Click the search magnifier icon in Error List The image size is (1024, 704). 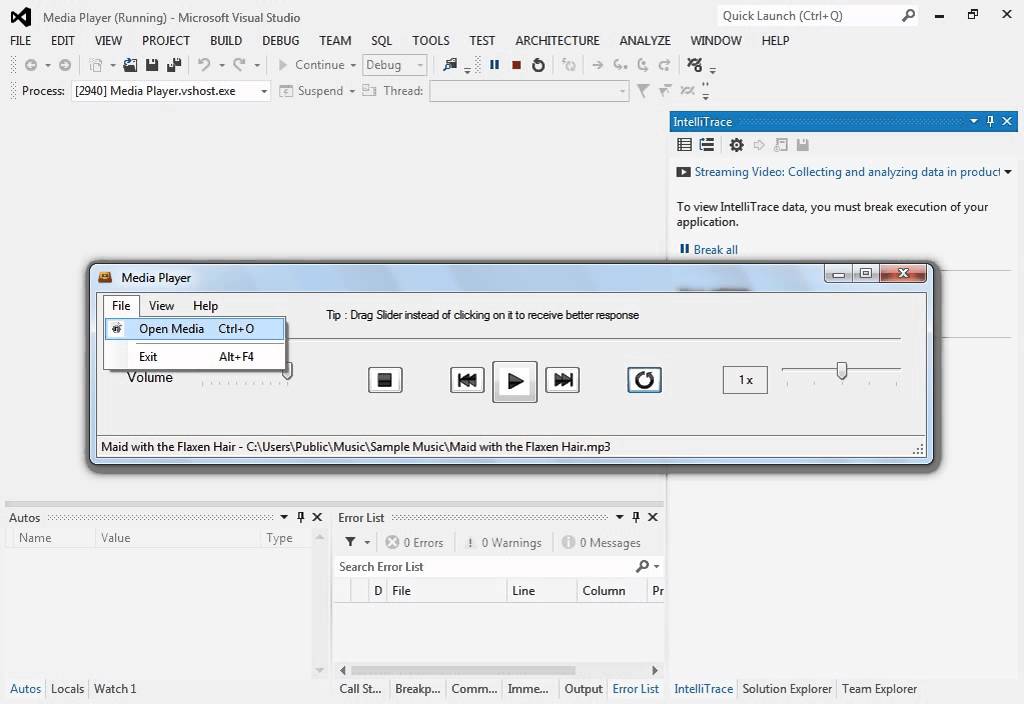coord(643,566)
